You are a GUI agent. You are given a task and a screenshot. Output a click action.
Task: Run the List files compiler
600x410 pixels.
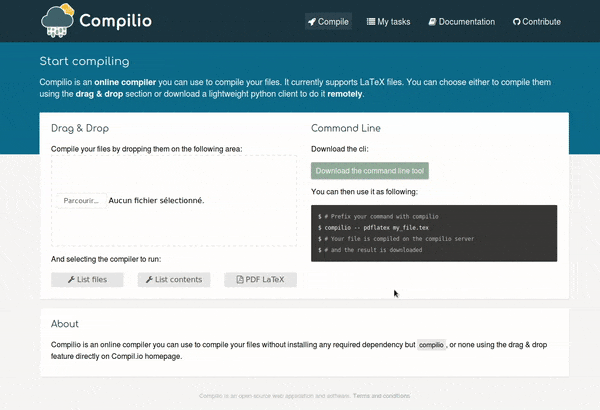click(87, 280)
